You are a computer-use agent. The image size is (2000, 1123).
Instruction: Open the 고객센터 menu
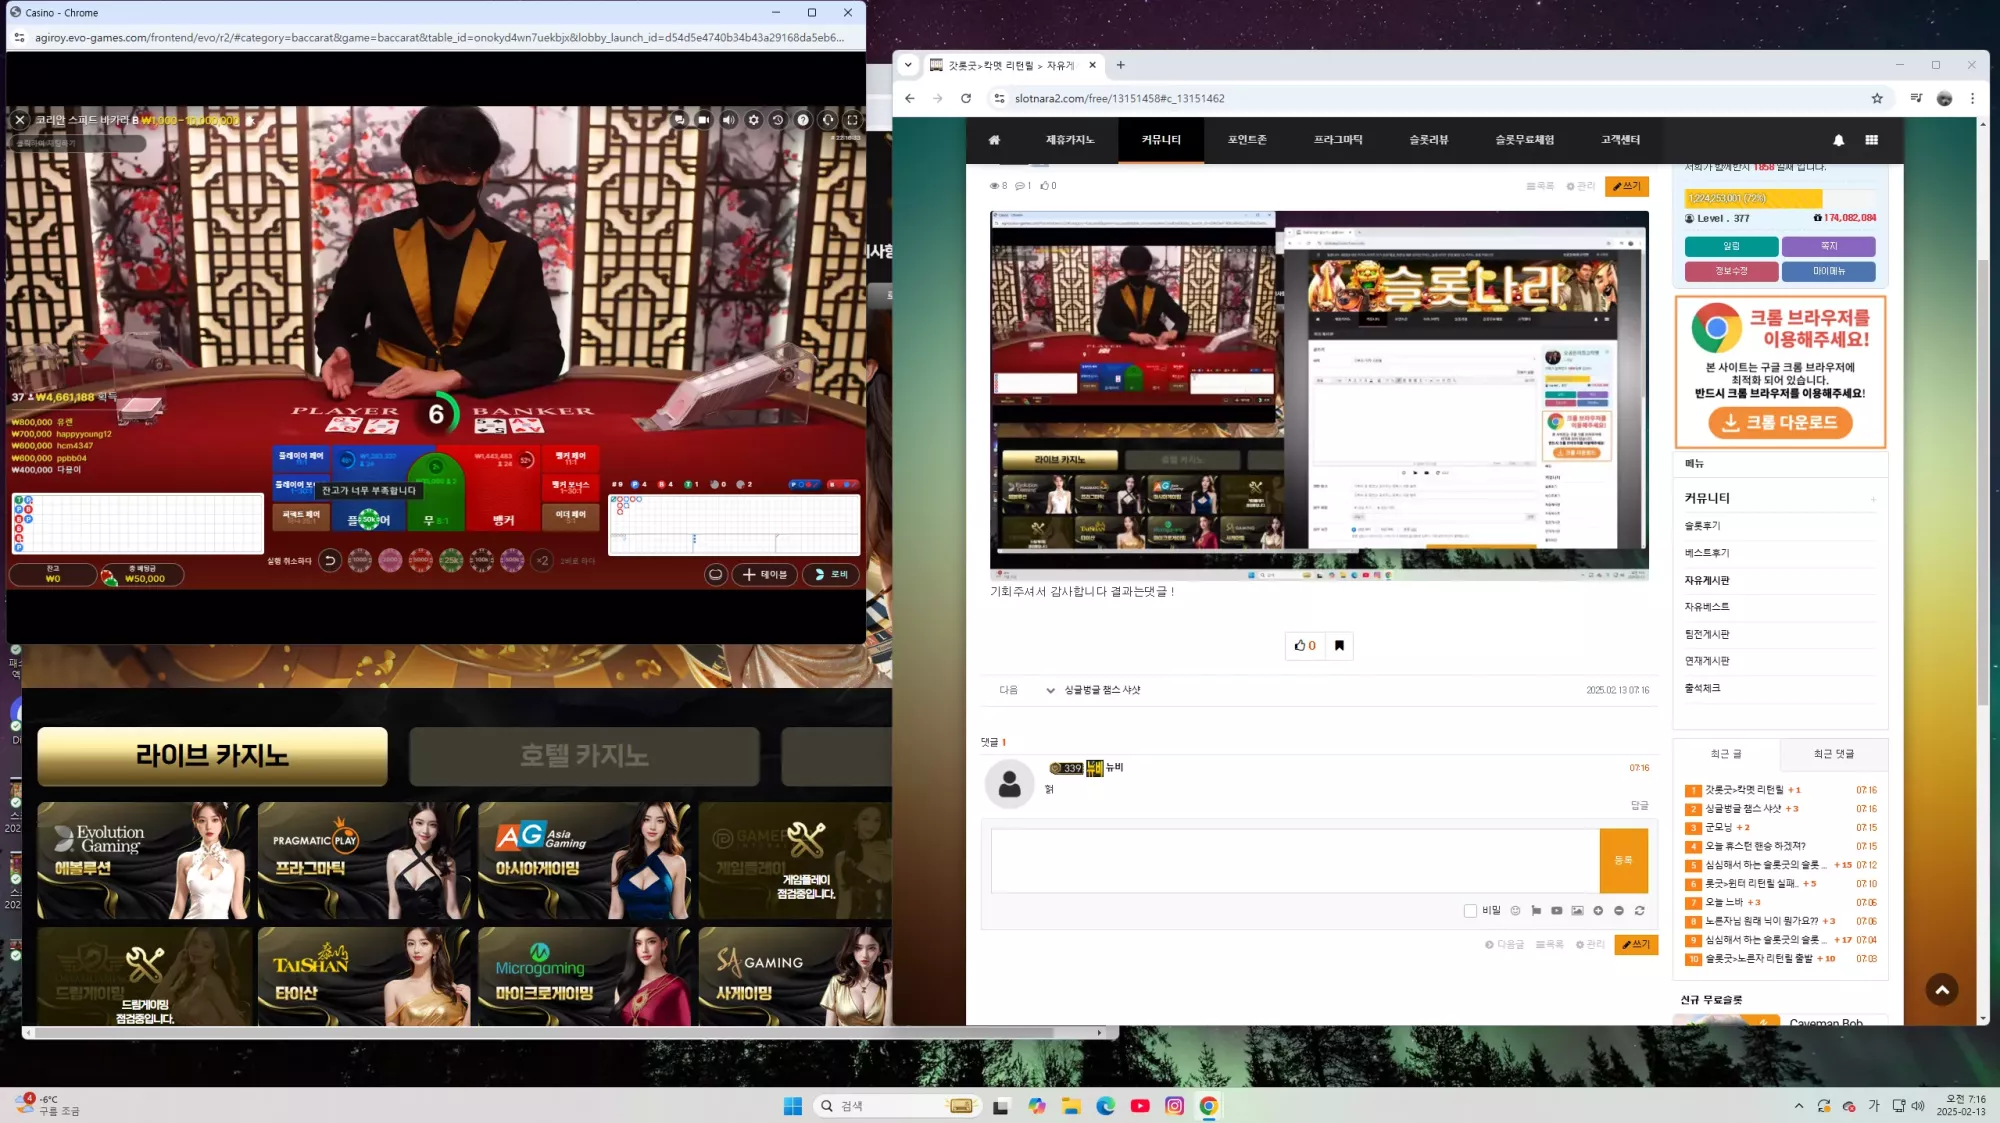(x=1620, y=140)
